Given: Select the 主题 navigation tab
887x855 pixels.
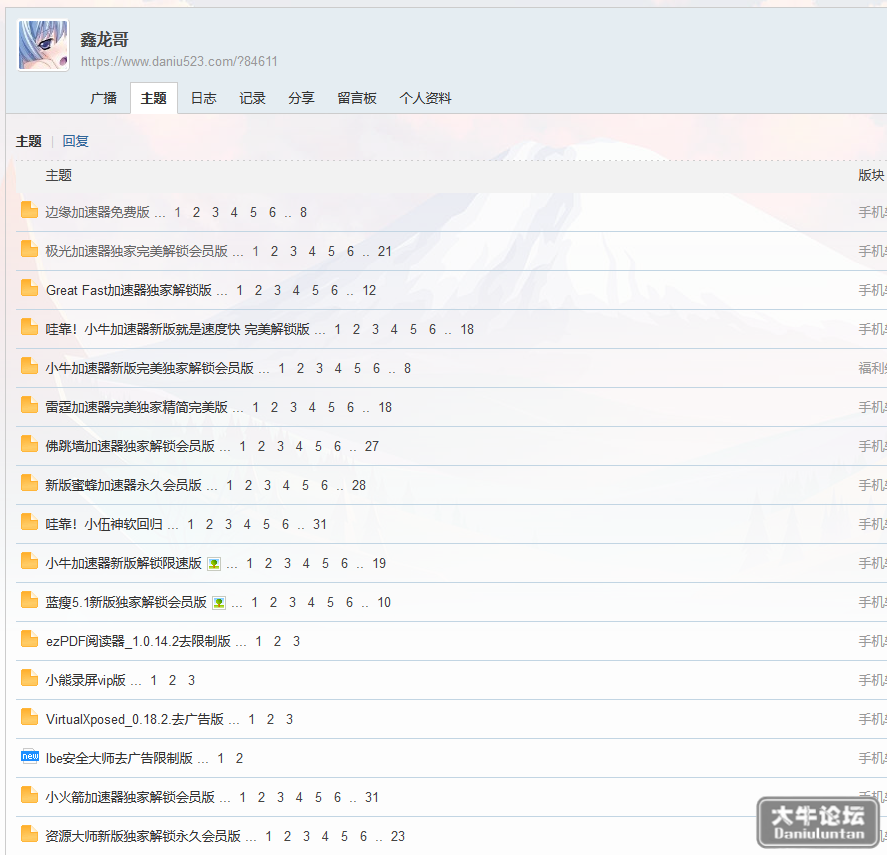Looking at the screenshot, I should (153, 98).
